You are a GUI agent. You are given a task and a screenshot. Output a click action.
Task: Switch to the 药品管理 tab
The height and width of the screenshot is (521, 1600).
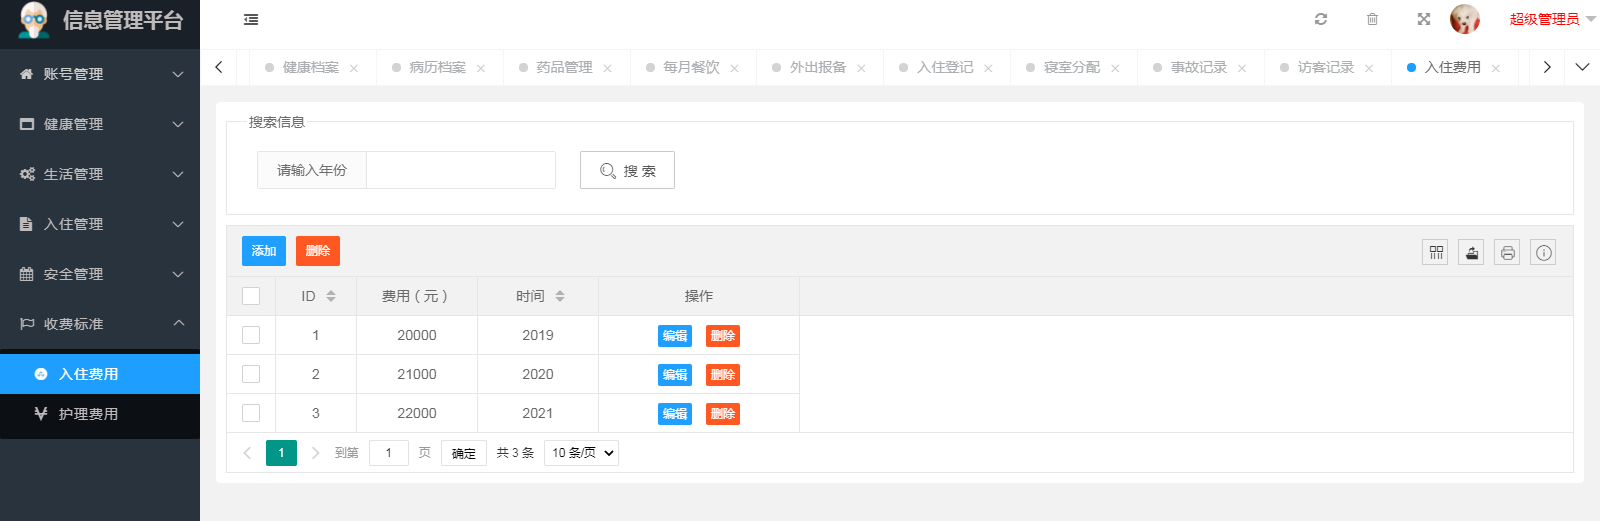click(x=565, y=67)
